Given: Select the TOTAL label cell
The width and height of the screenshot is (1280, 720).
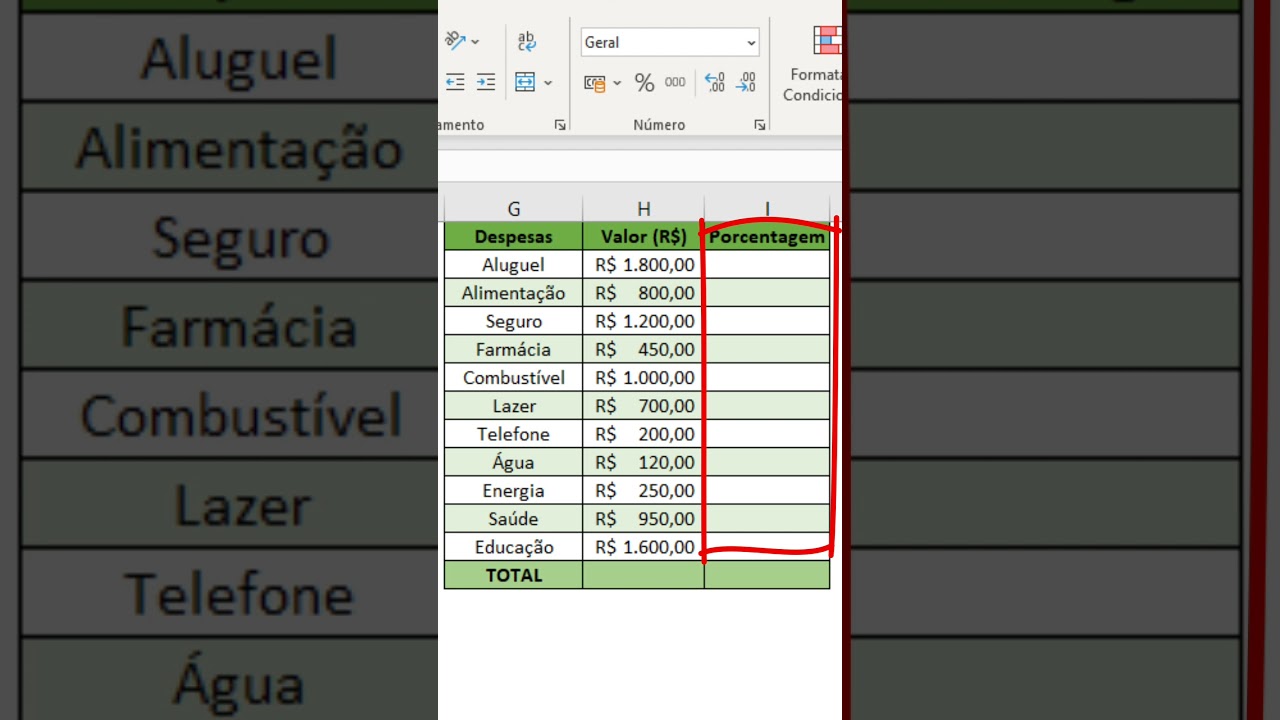Looking at the screenshot, I should [x=513, y=575].
